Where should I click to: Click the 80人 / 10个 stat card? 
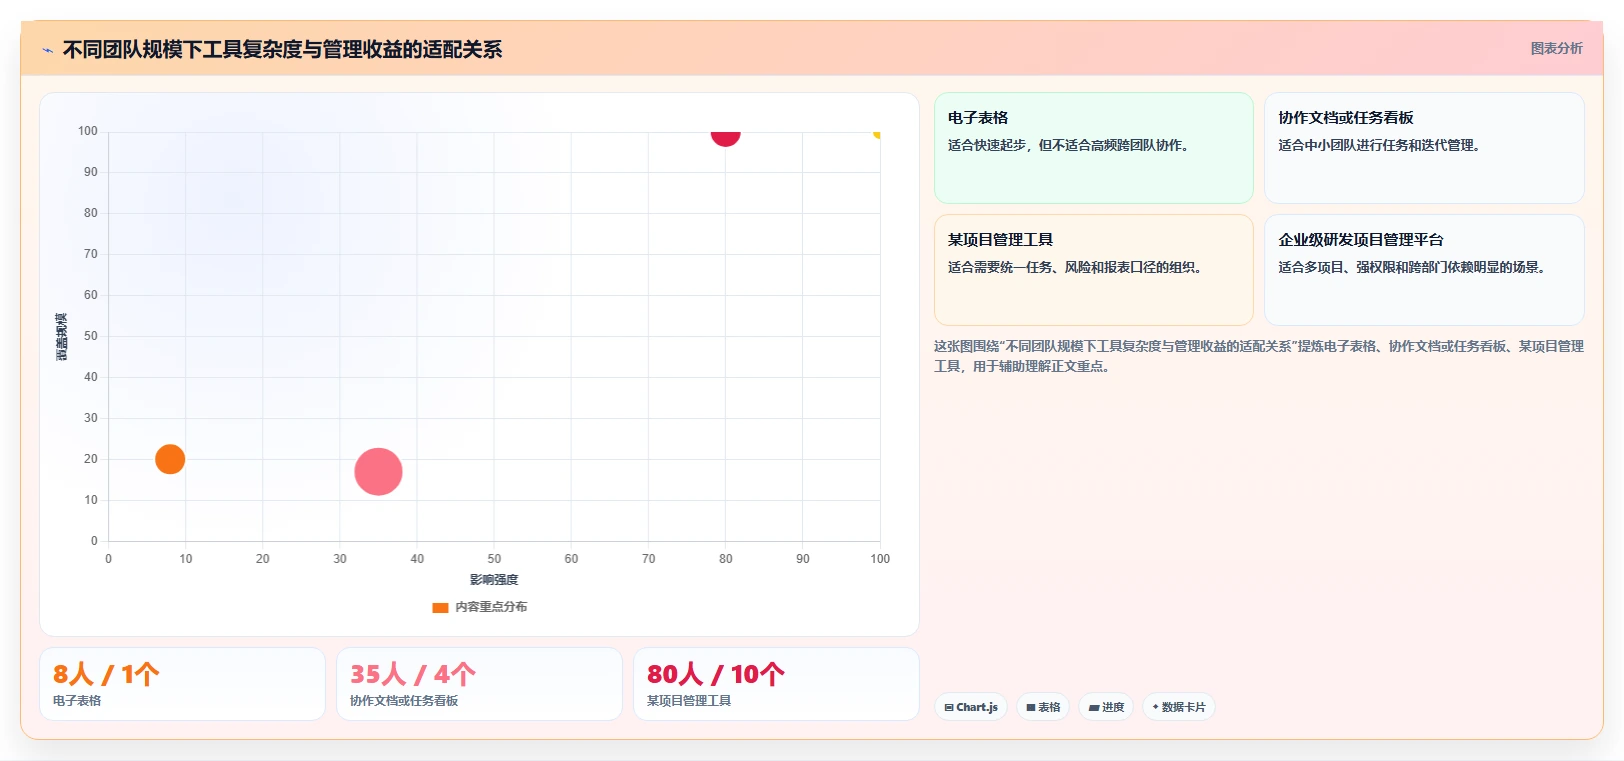(776, 684)
